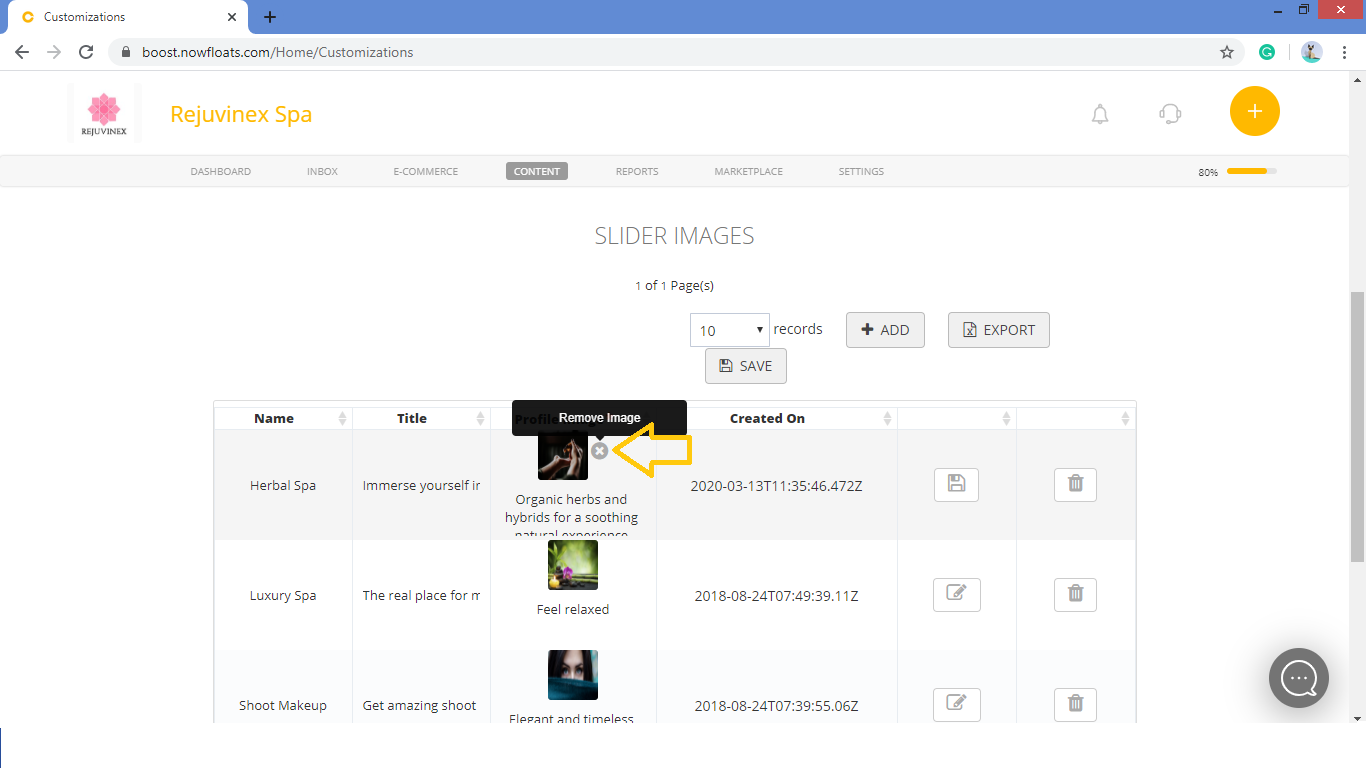This screenshot has width=1366, height=768.
Task: Open the Reports menu
Action: click(637, 171)
